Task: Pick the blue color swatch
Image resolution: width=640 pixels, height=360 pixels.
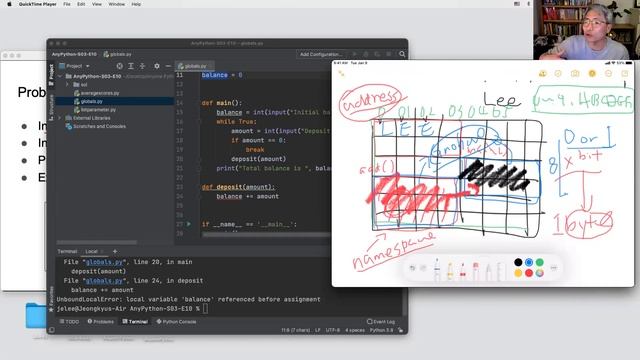Action: click(x=529, y=262)
